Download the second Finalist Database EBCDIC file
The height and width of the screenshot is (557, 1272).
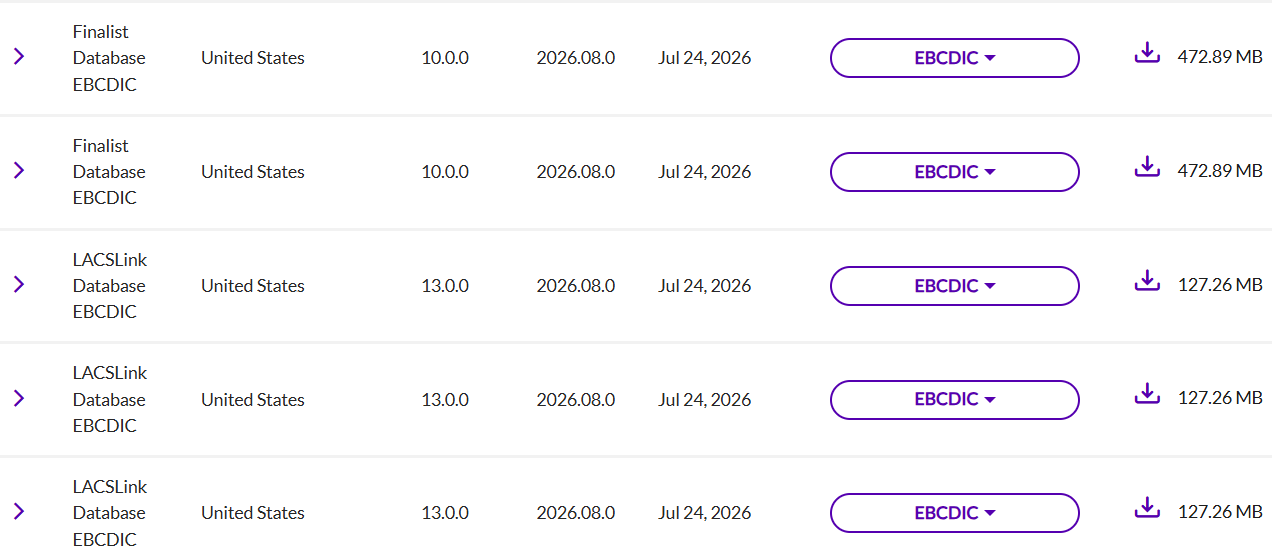tap(1147, 167)
